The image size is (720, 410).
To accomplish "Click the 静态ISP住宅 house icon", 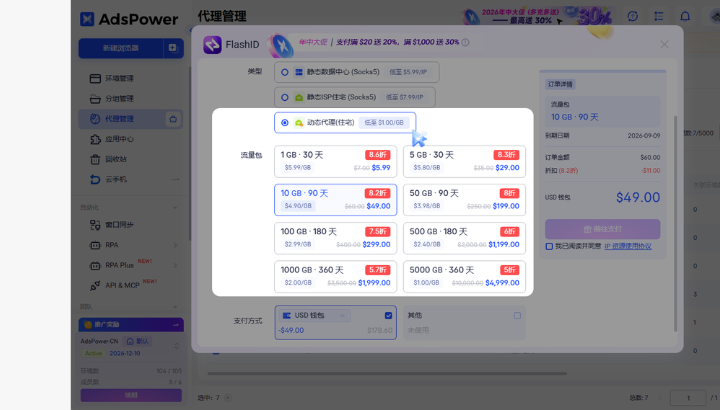I will tap(299, 97).
